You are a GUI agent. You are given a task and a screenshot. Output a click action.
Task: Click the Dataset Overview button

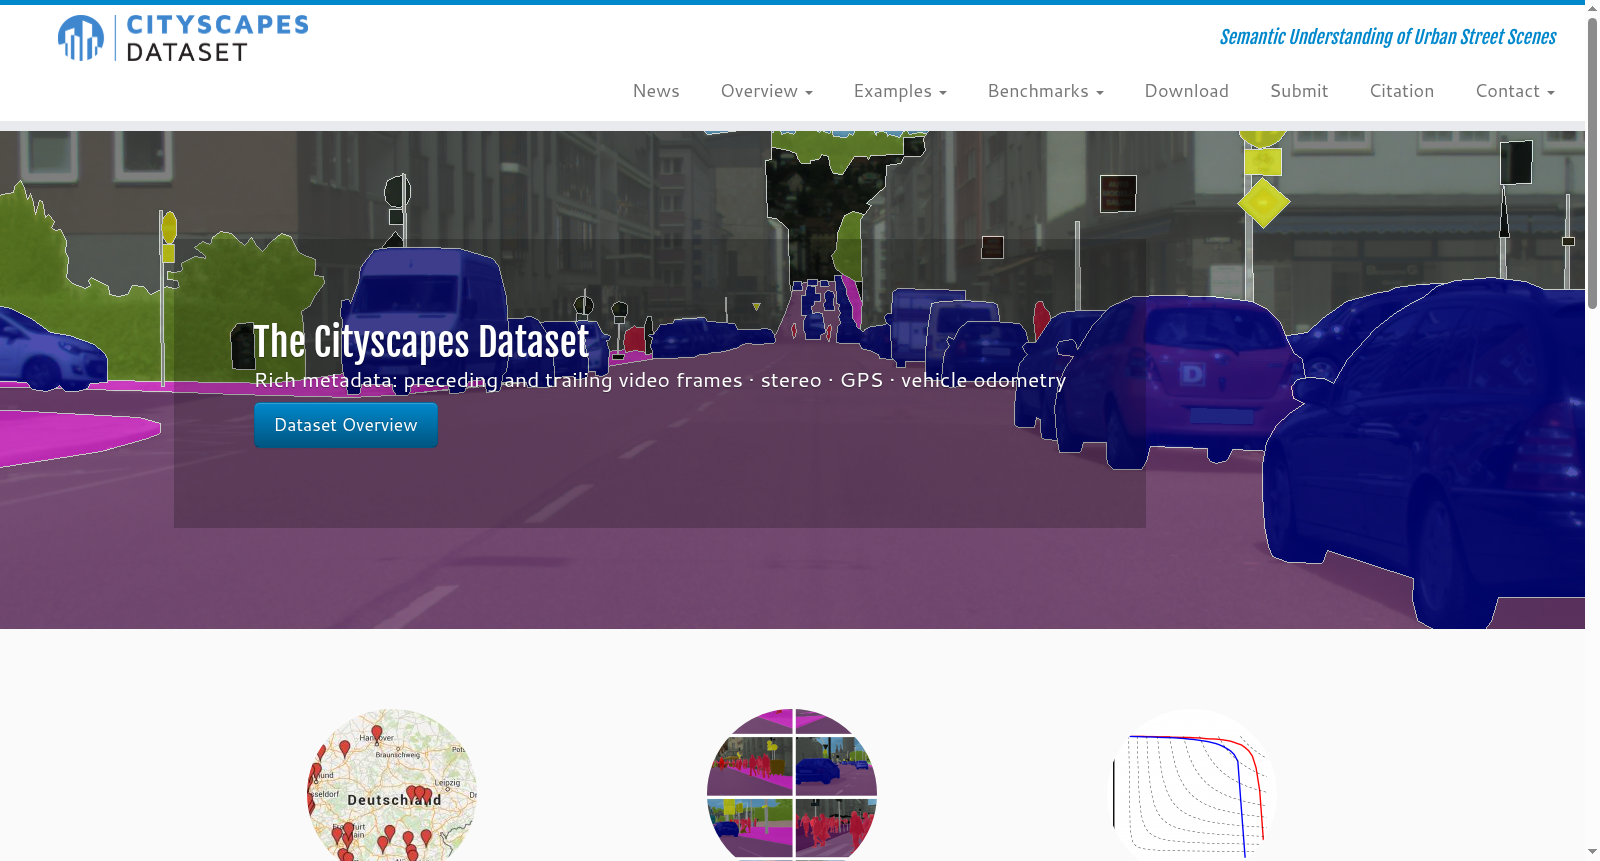[x=346, y=425]
